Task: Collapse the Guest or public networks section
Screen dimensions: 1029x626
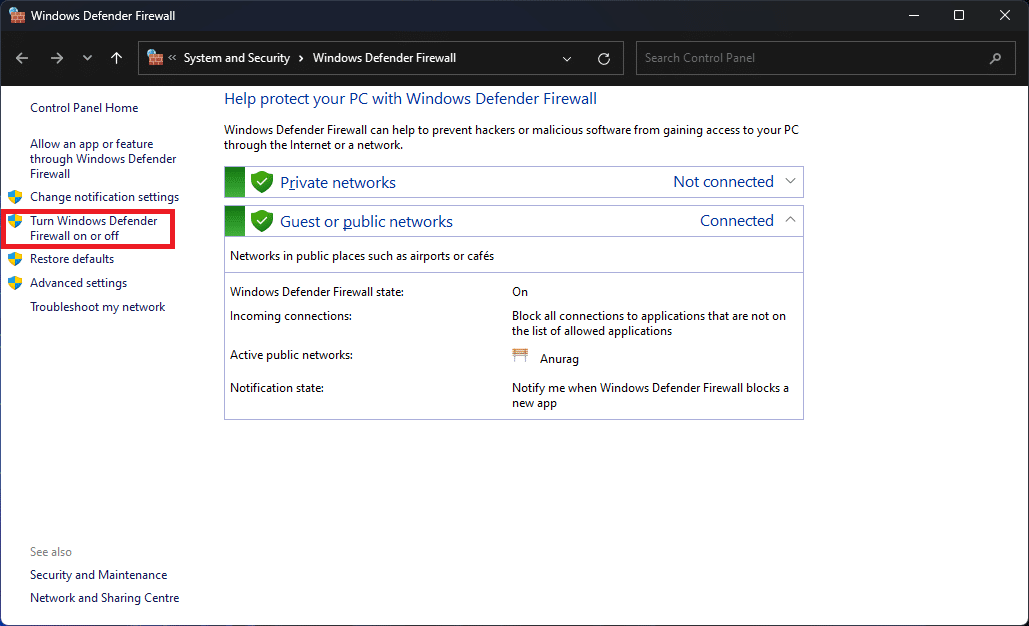Action: click(x=790, y=220)
